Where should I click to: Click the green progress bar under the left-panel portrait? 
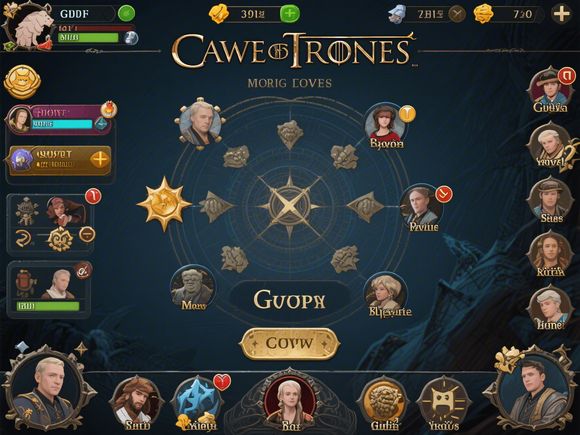pos(47,306)
